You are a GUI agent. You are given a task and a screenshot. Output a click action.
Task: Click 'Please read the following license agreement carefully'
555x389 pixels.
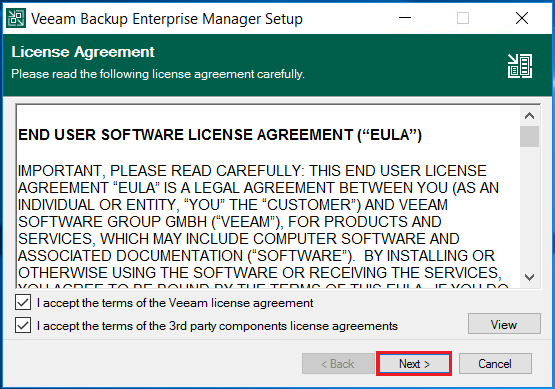click(158, 74)
